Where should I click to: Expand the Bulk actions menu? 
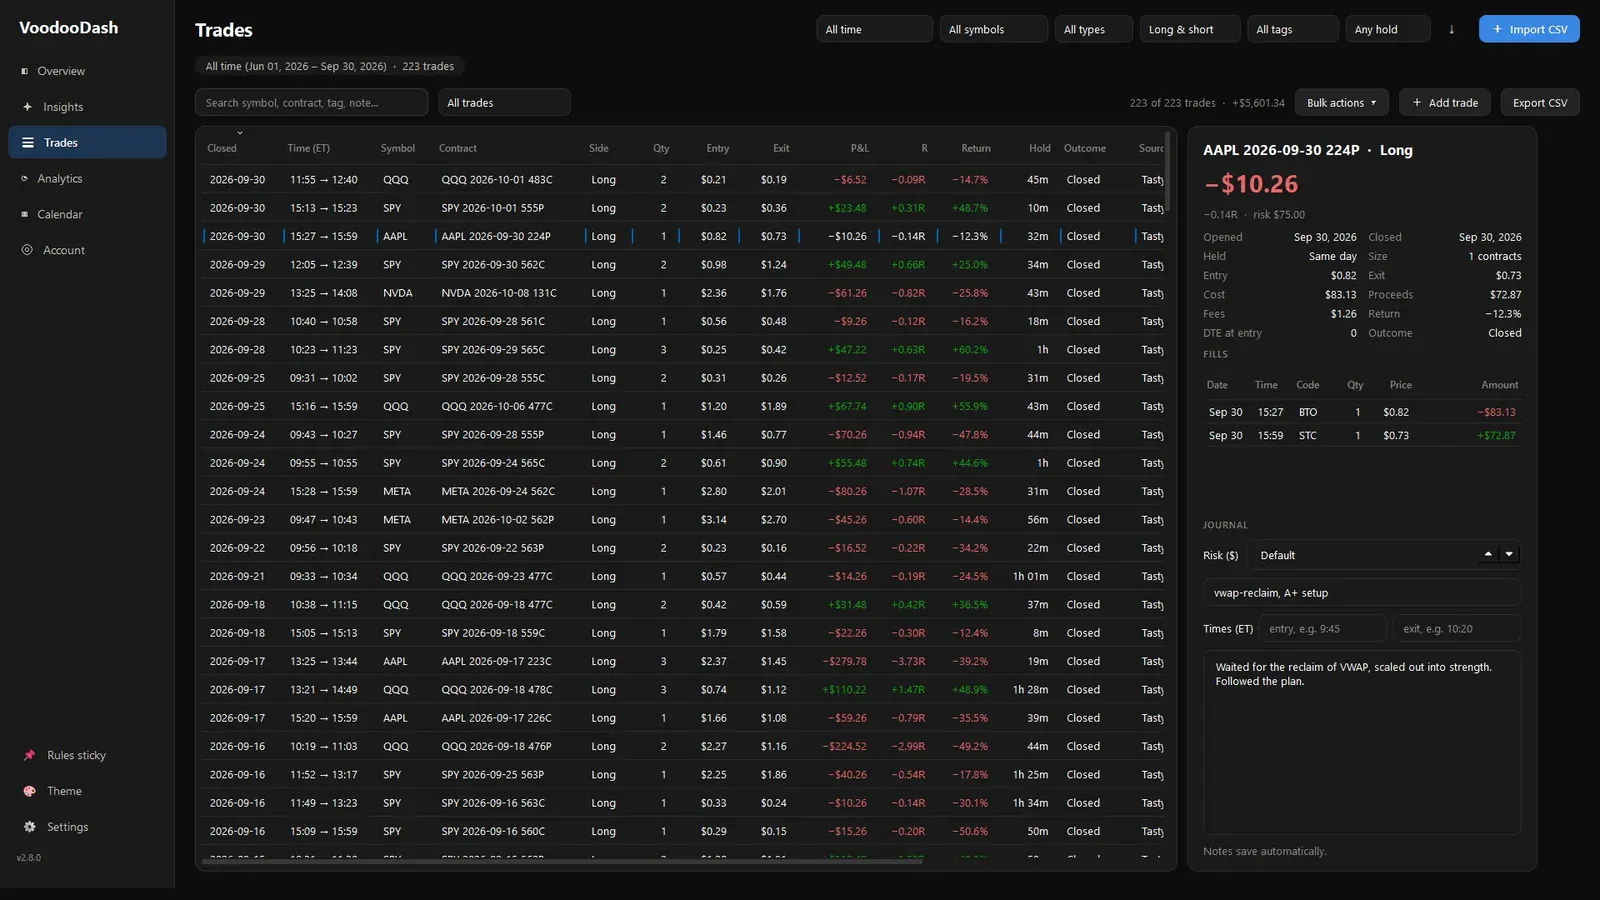point(1342,103)
